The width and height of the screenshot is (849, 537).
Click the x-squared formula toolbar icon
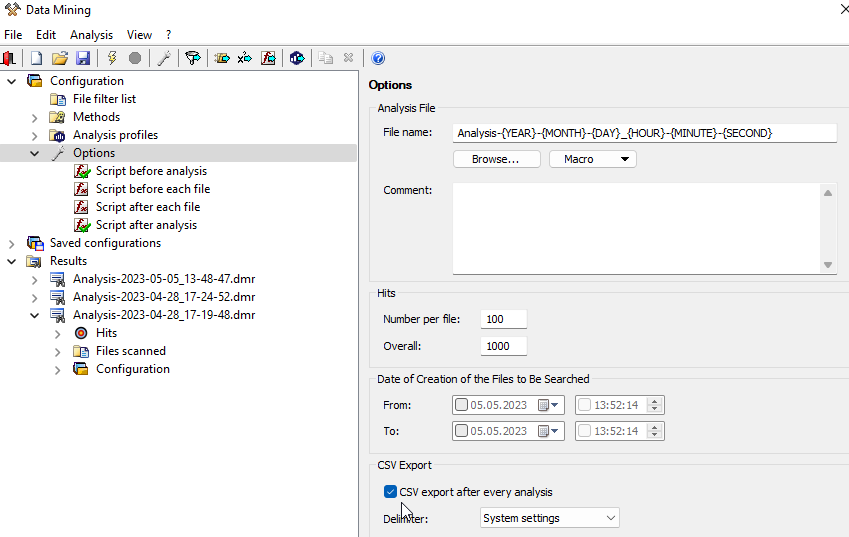pos(245,58)
